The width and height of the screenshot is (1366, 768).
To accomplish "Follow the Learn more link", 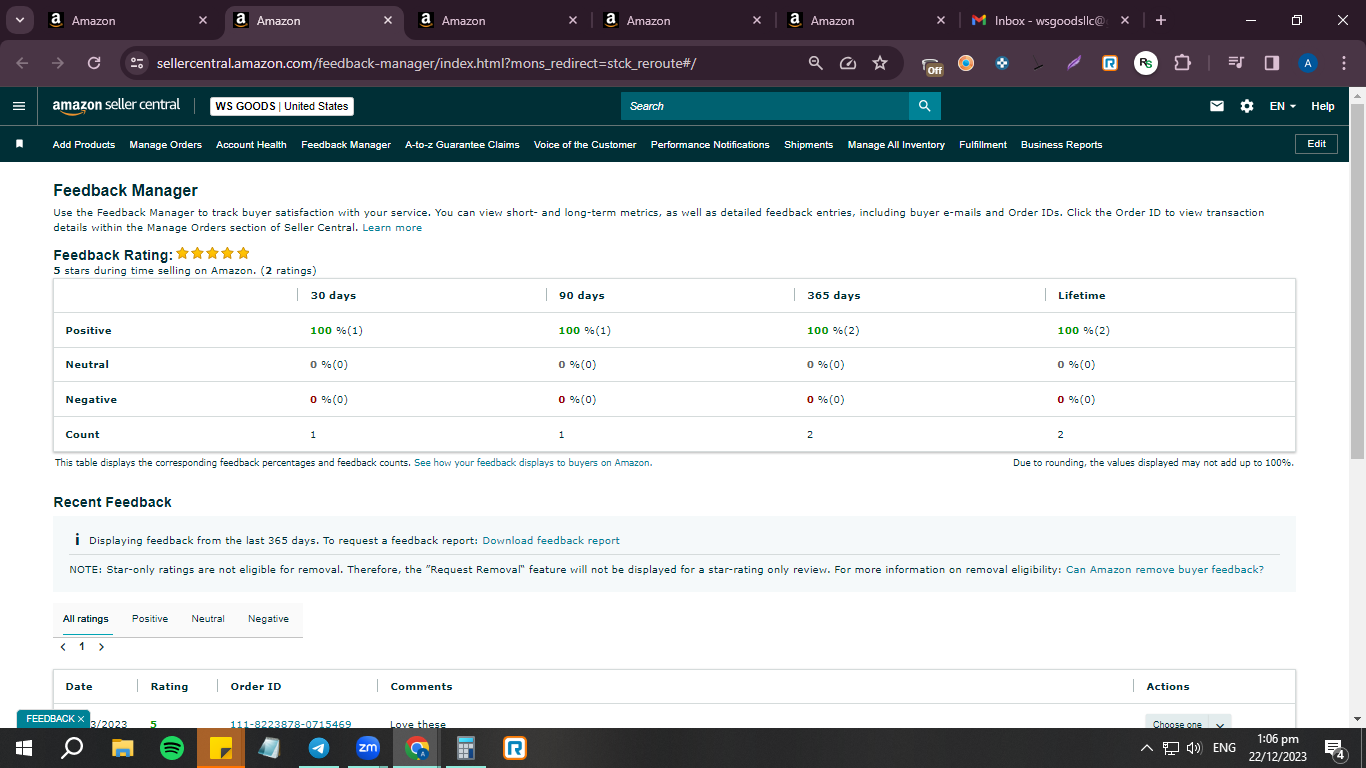I will pyautogui.click(x=392, y=228).
